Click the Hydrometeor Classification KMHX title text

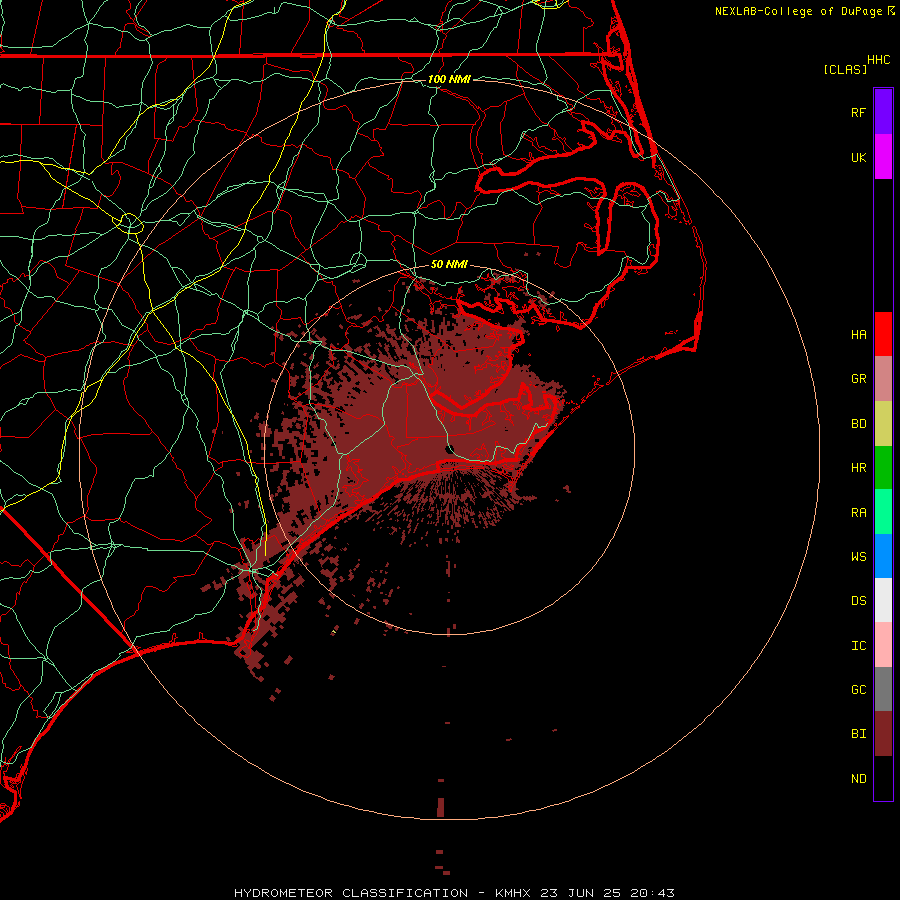[454, 893]
